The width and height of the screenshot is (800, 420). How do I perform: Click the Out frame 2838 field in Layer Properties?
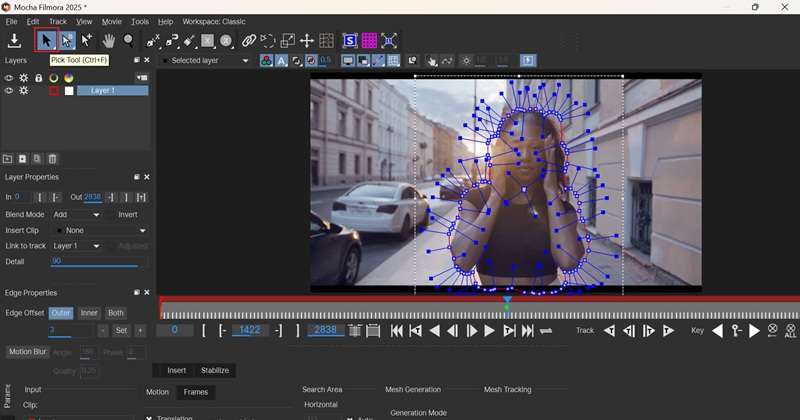tap(92, 197)
